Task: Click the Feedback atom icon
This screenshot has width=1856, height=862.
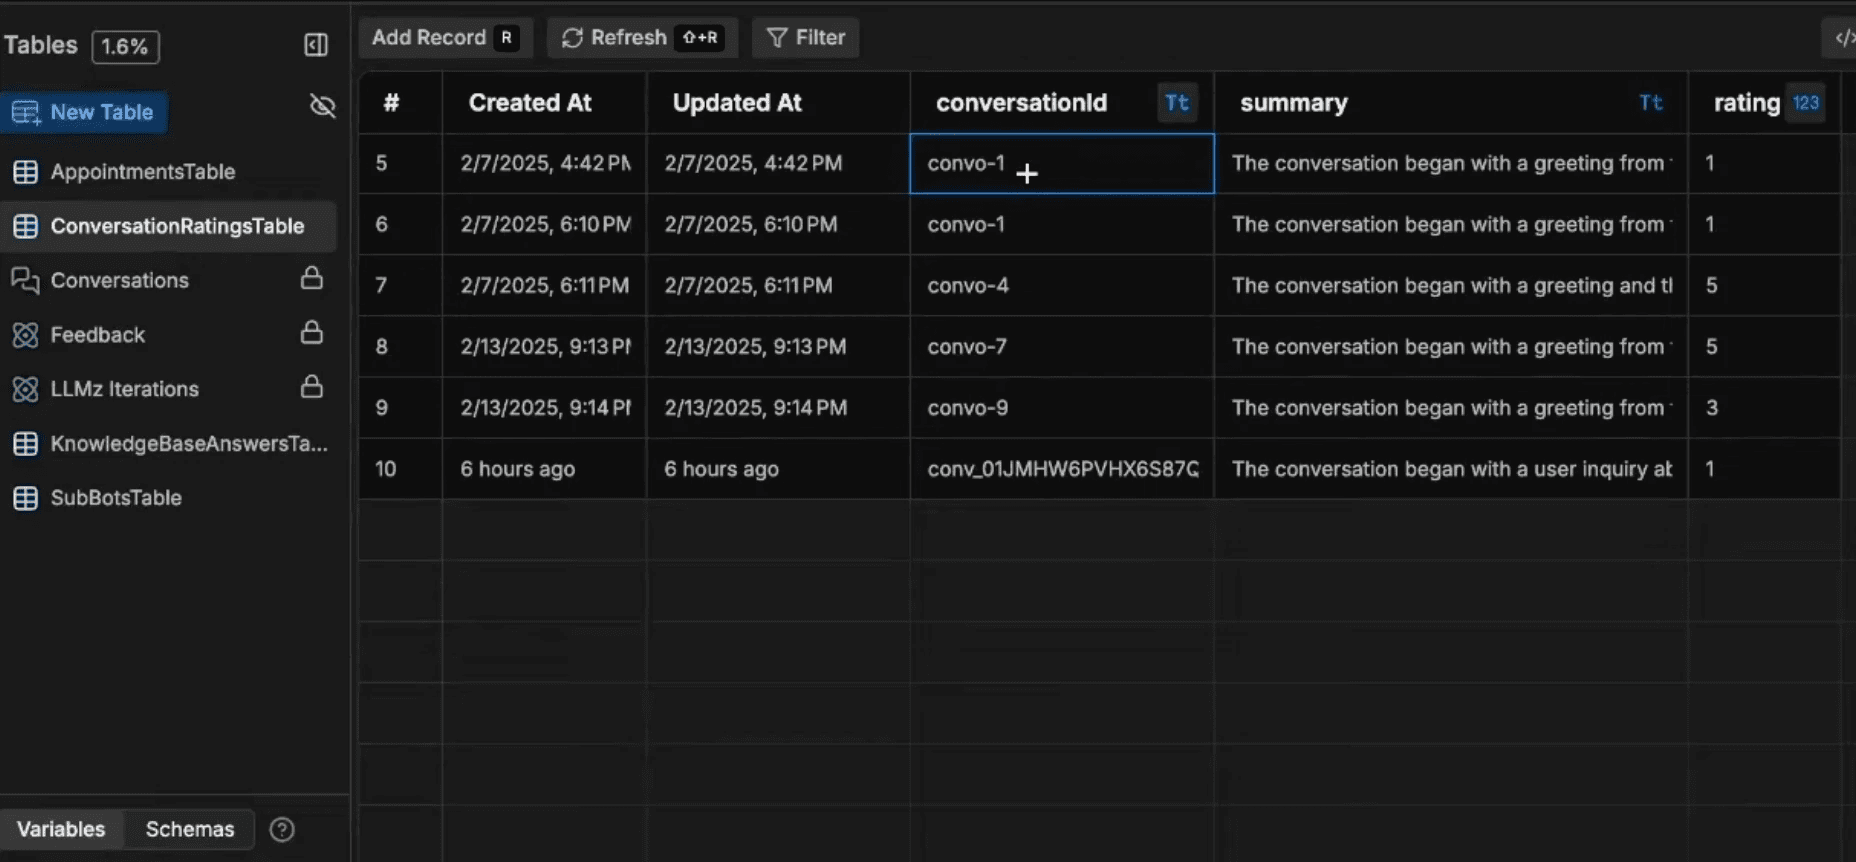Action: click(25, 335)
